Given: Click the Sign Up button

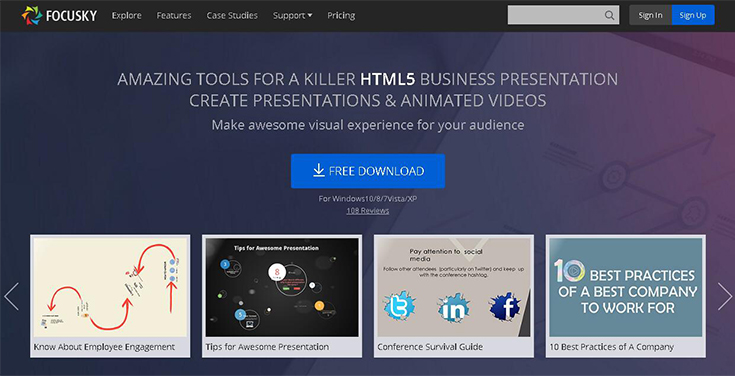Looking at the screenshot, I should pyautogui.click(x=693, y=15).
